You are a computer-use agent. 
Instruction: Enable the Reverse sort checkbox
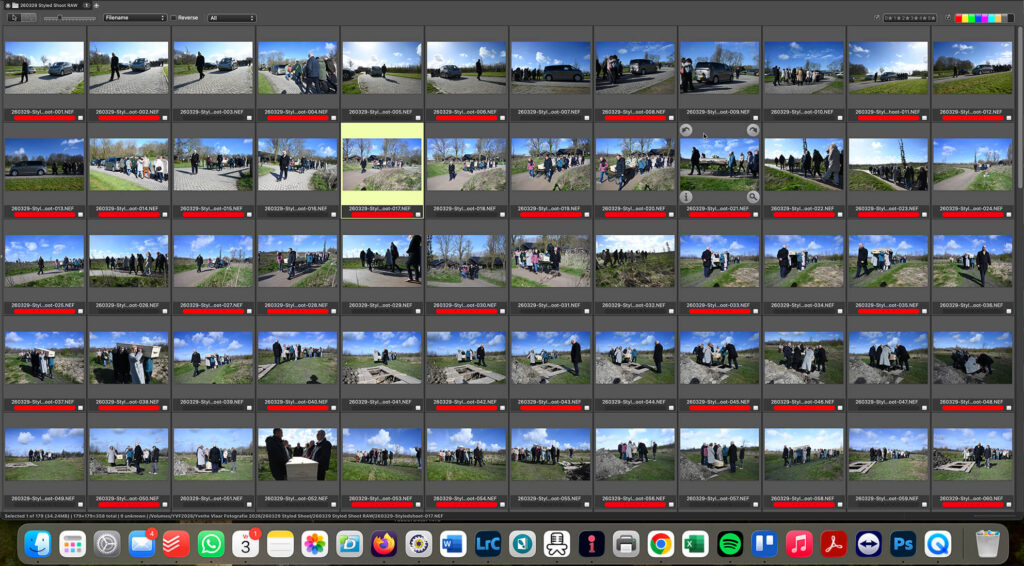click(173, 18)
